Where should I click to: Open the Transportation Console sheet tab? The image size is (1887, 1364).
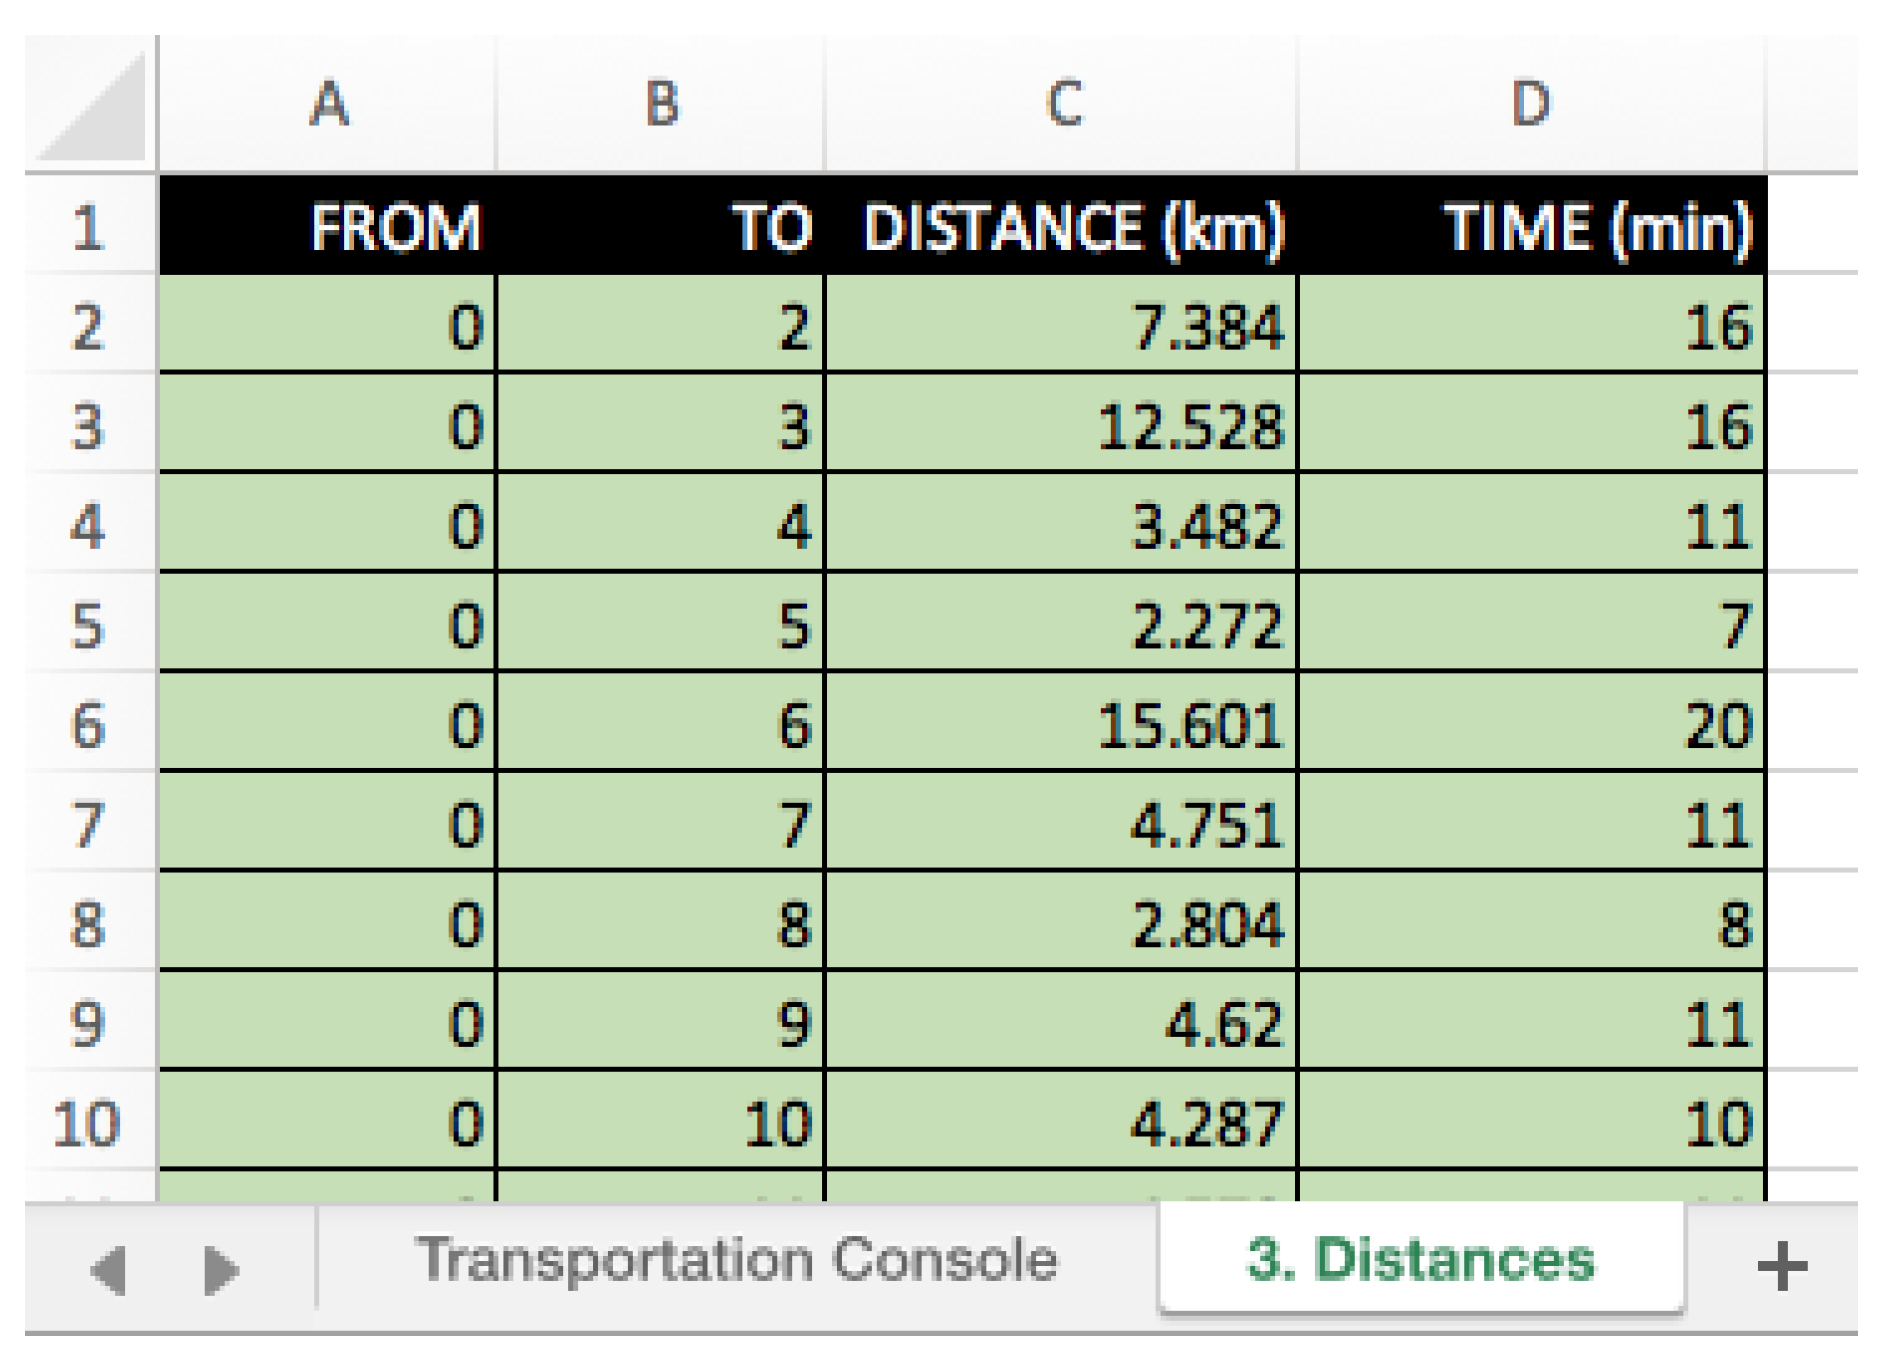737,1260
